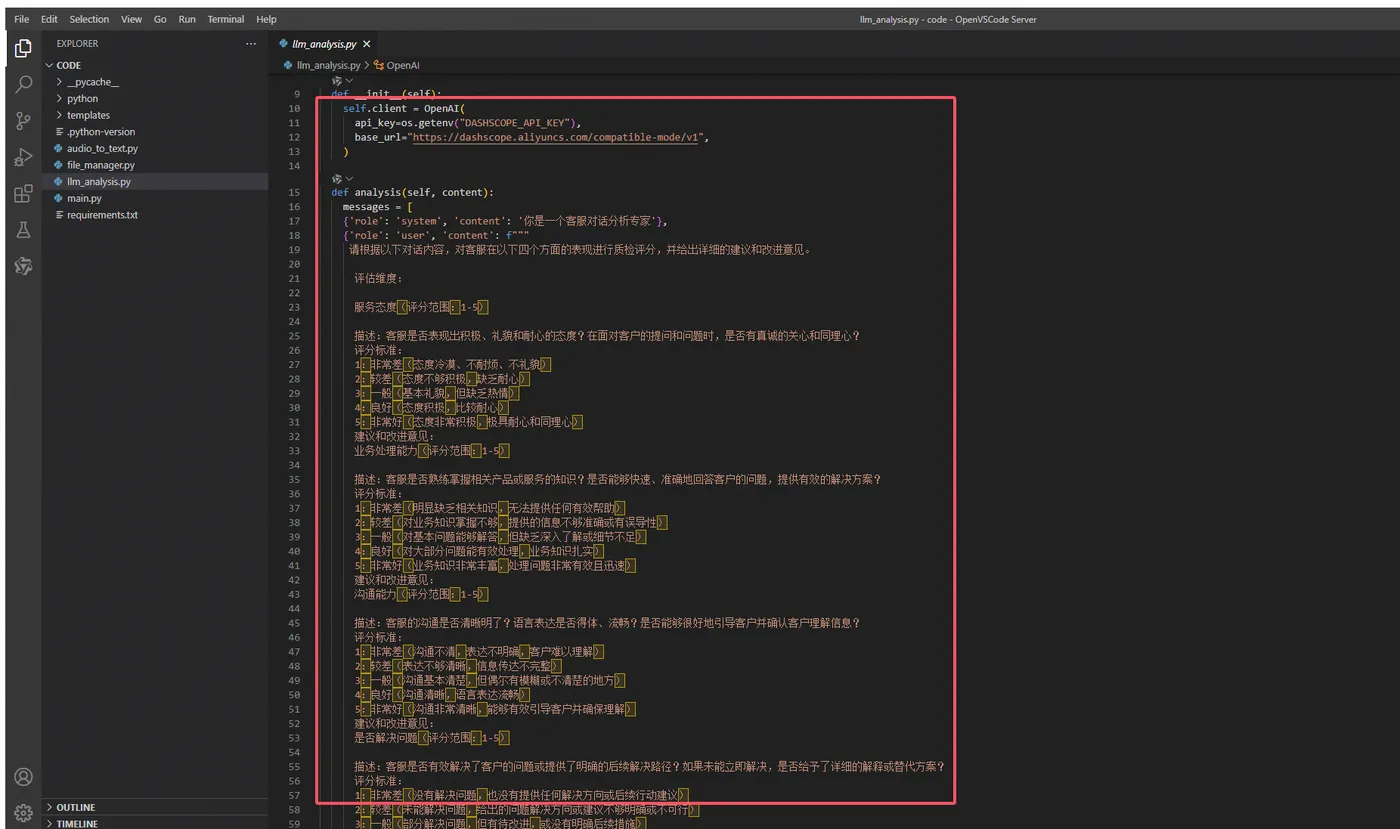
Task: Click line number 15 in the gutter
Action: tap(293, 192)
